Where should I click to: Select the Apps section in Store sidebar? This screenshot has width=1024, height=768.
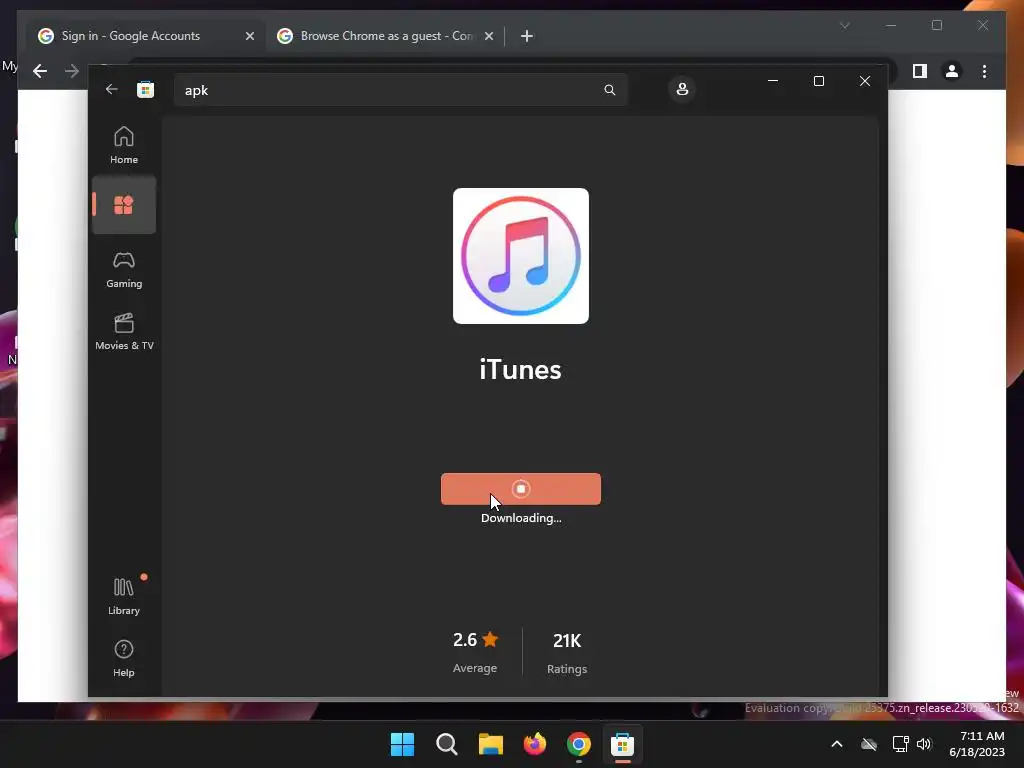pos(123,205)
